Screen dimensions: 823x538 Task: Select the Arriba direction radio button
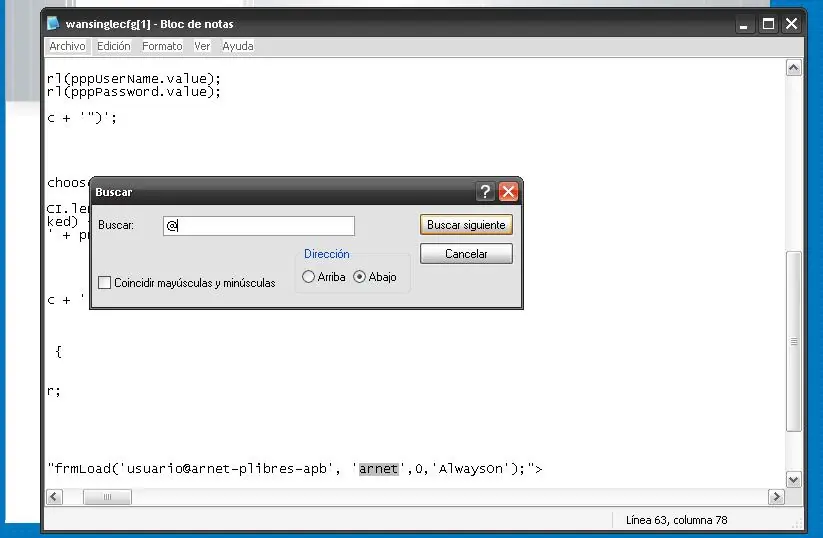[x=309, y=277]
